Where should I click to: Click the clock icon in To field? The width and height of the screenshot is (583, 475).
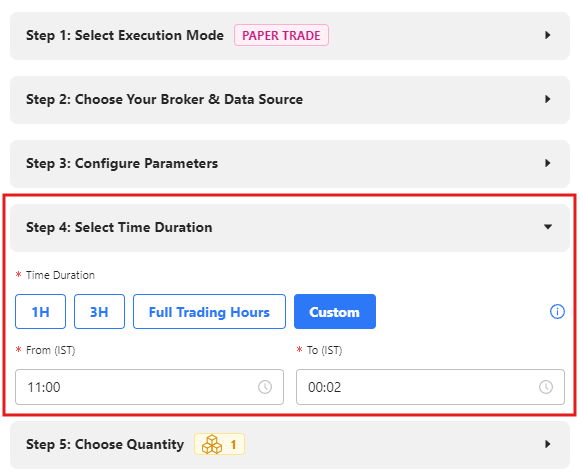(546, 387)
